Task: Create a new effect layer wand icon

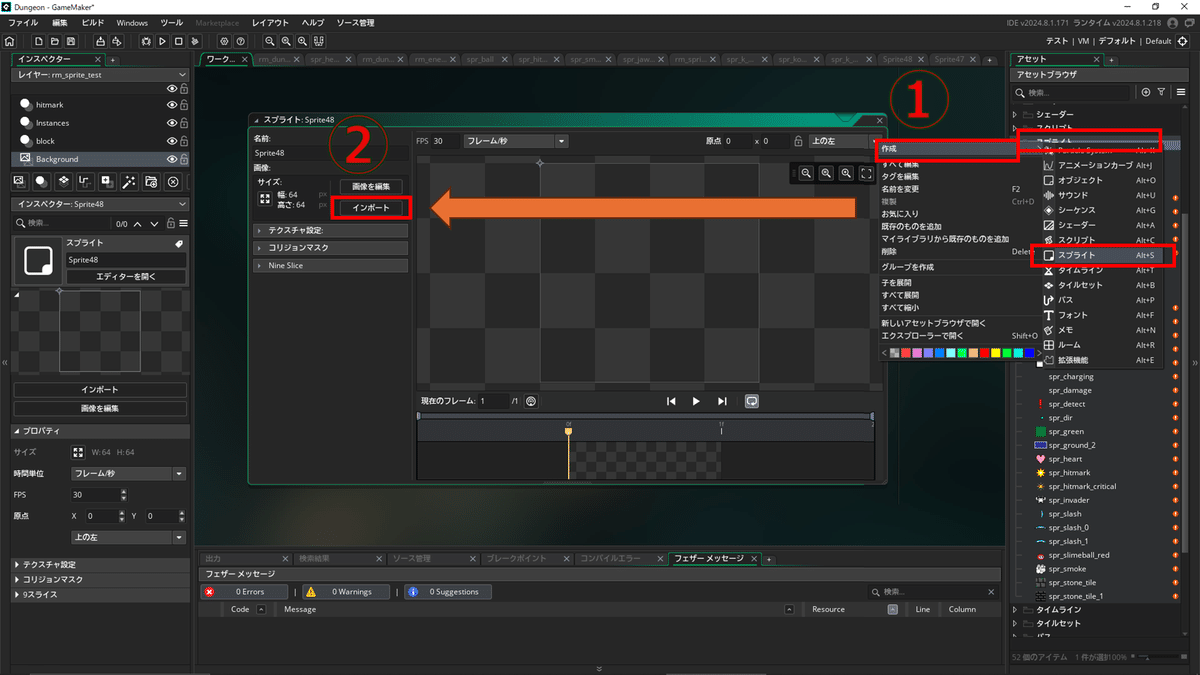Action: pos(128,181)
